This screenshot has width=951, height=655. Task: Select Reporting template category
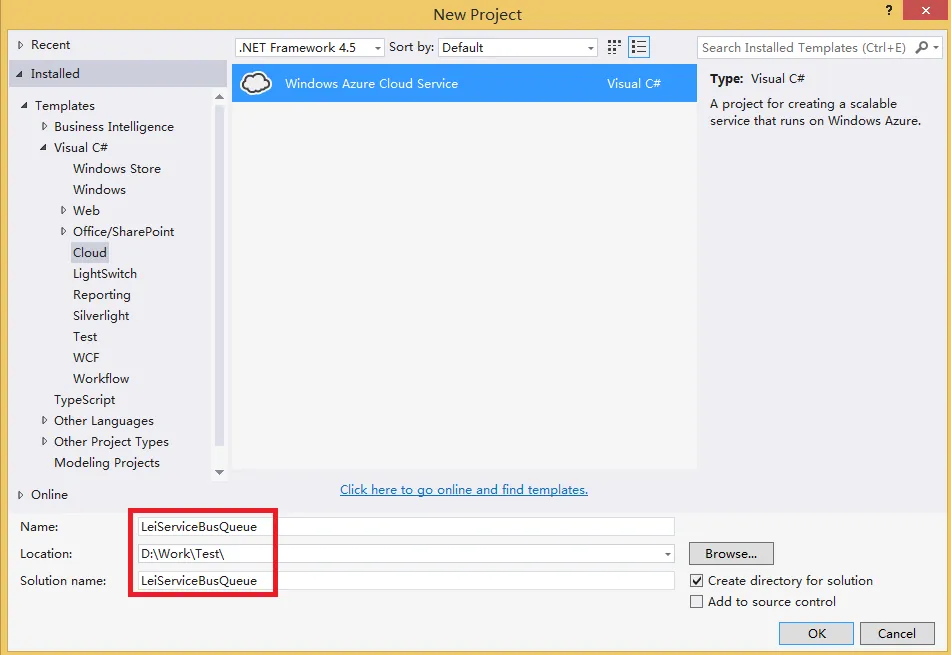point(102,295)
